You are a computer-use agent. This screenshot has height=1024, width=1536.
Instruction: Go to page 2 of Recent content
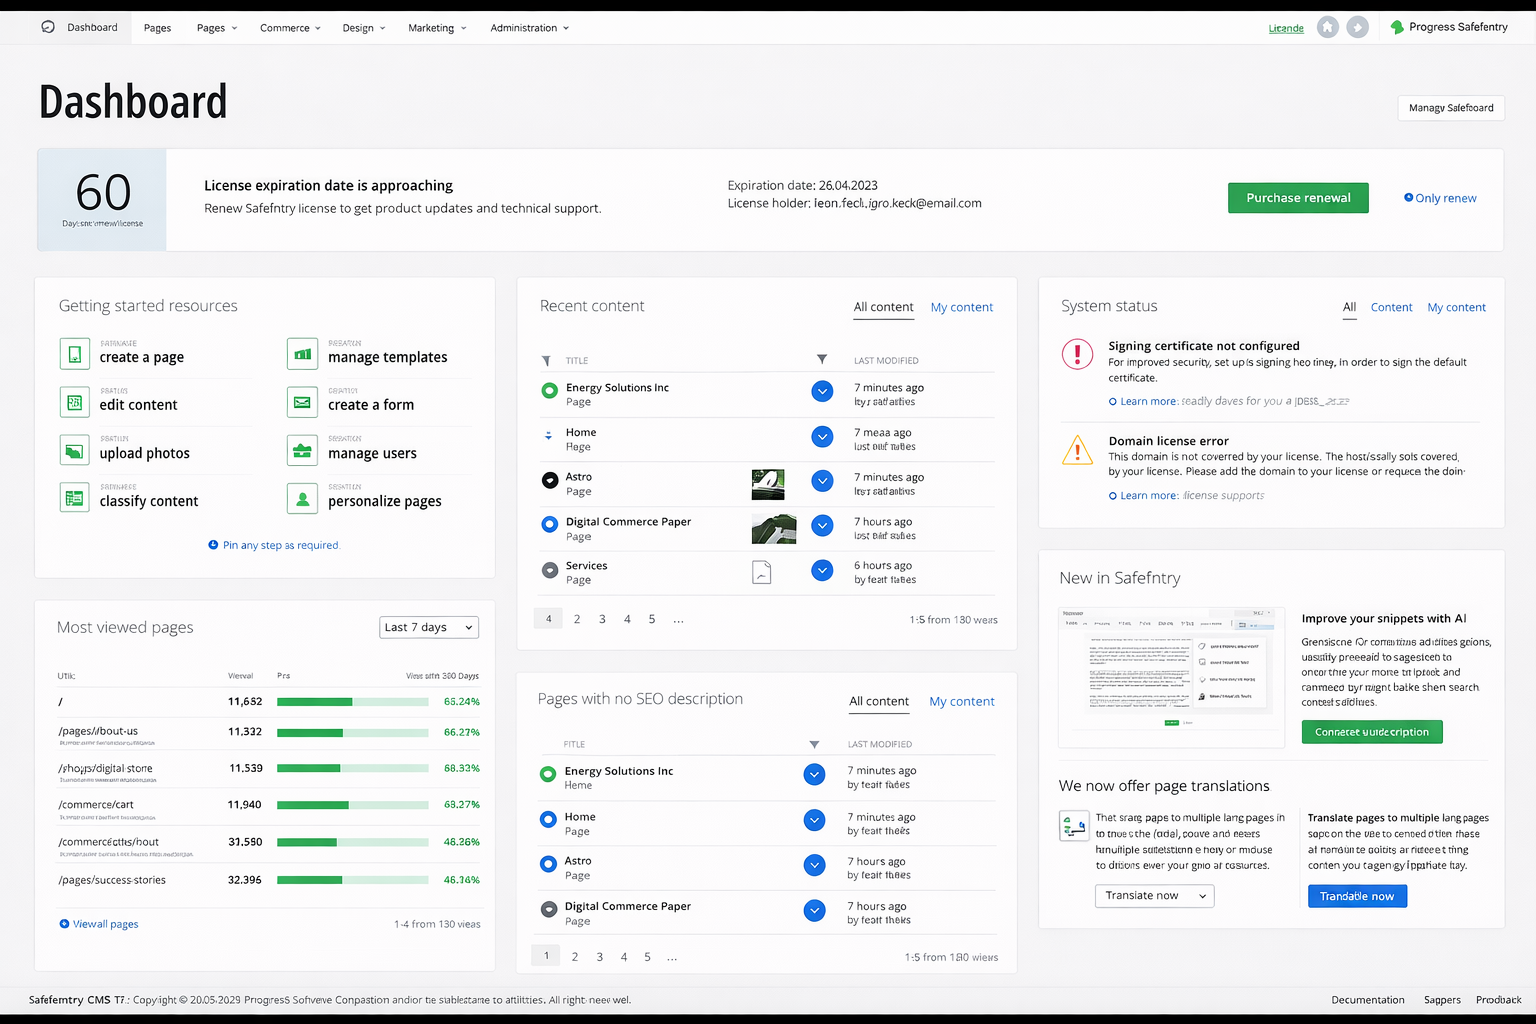[x=577, y=618]
